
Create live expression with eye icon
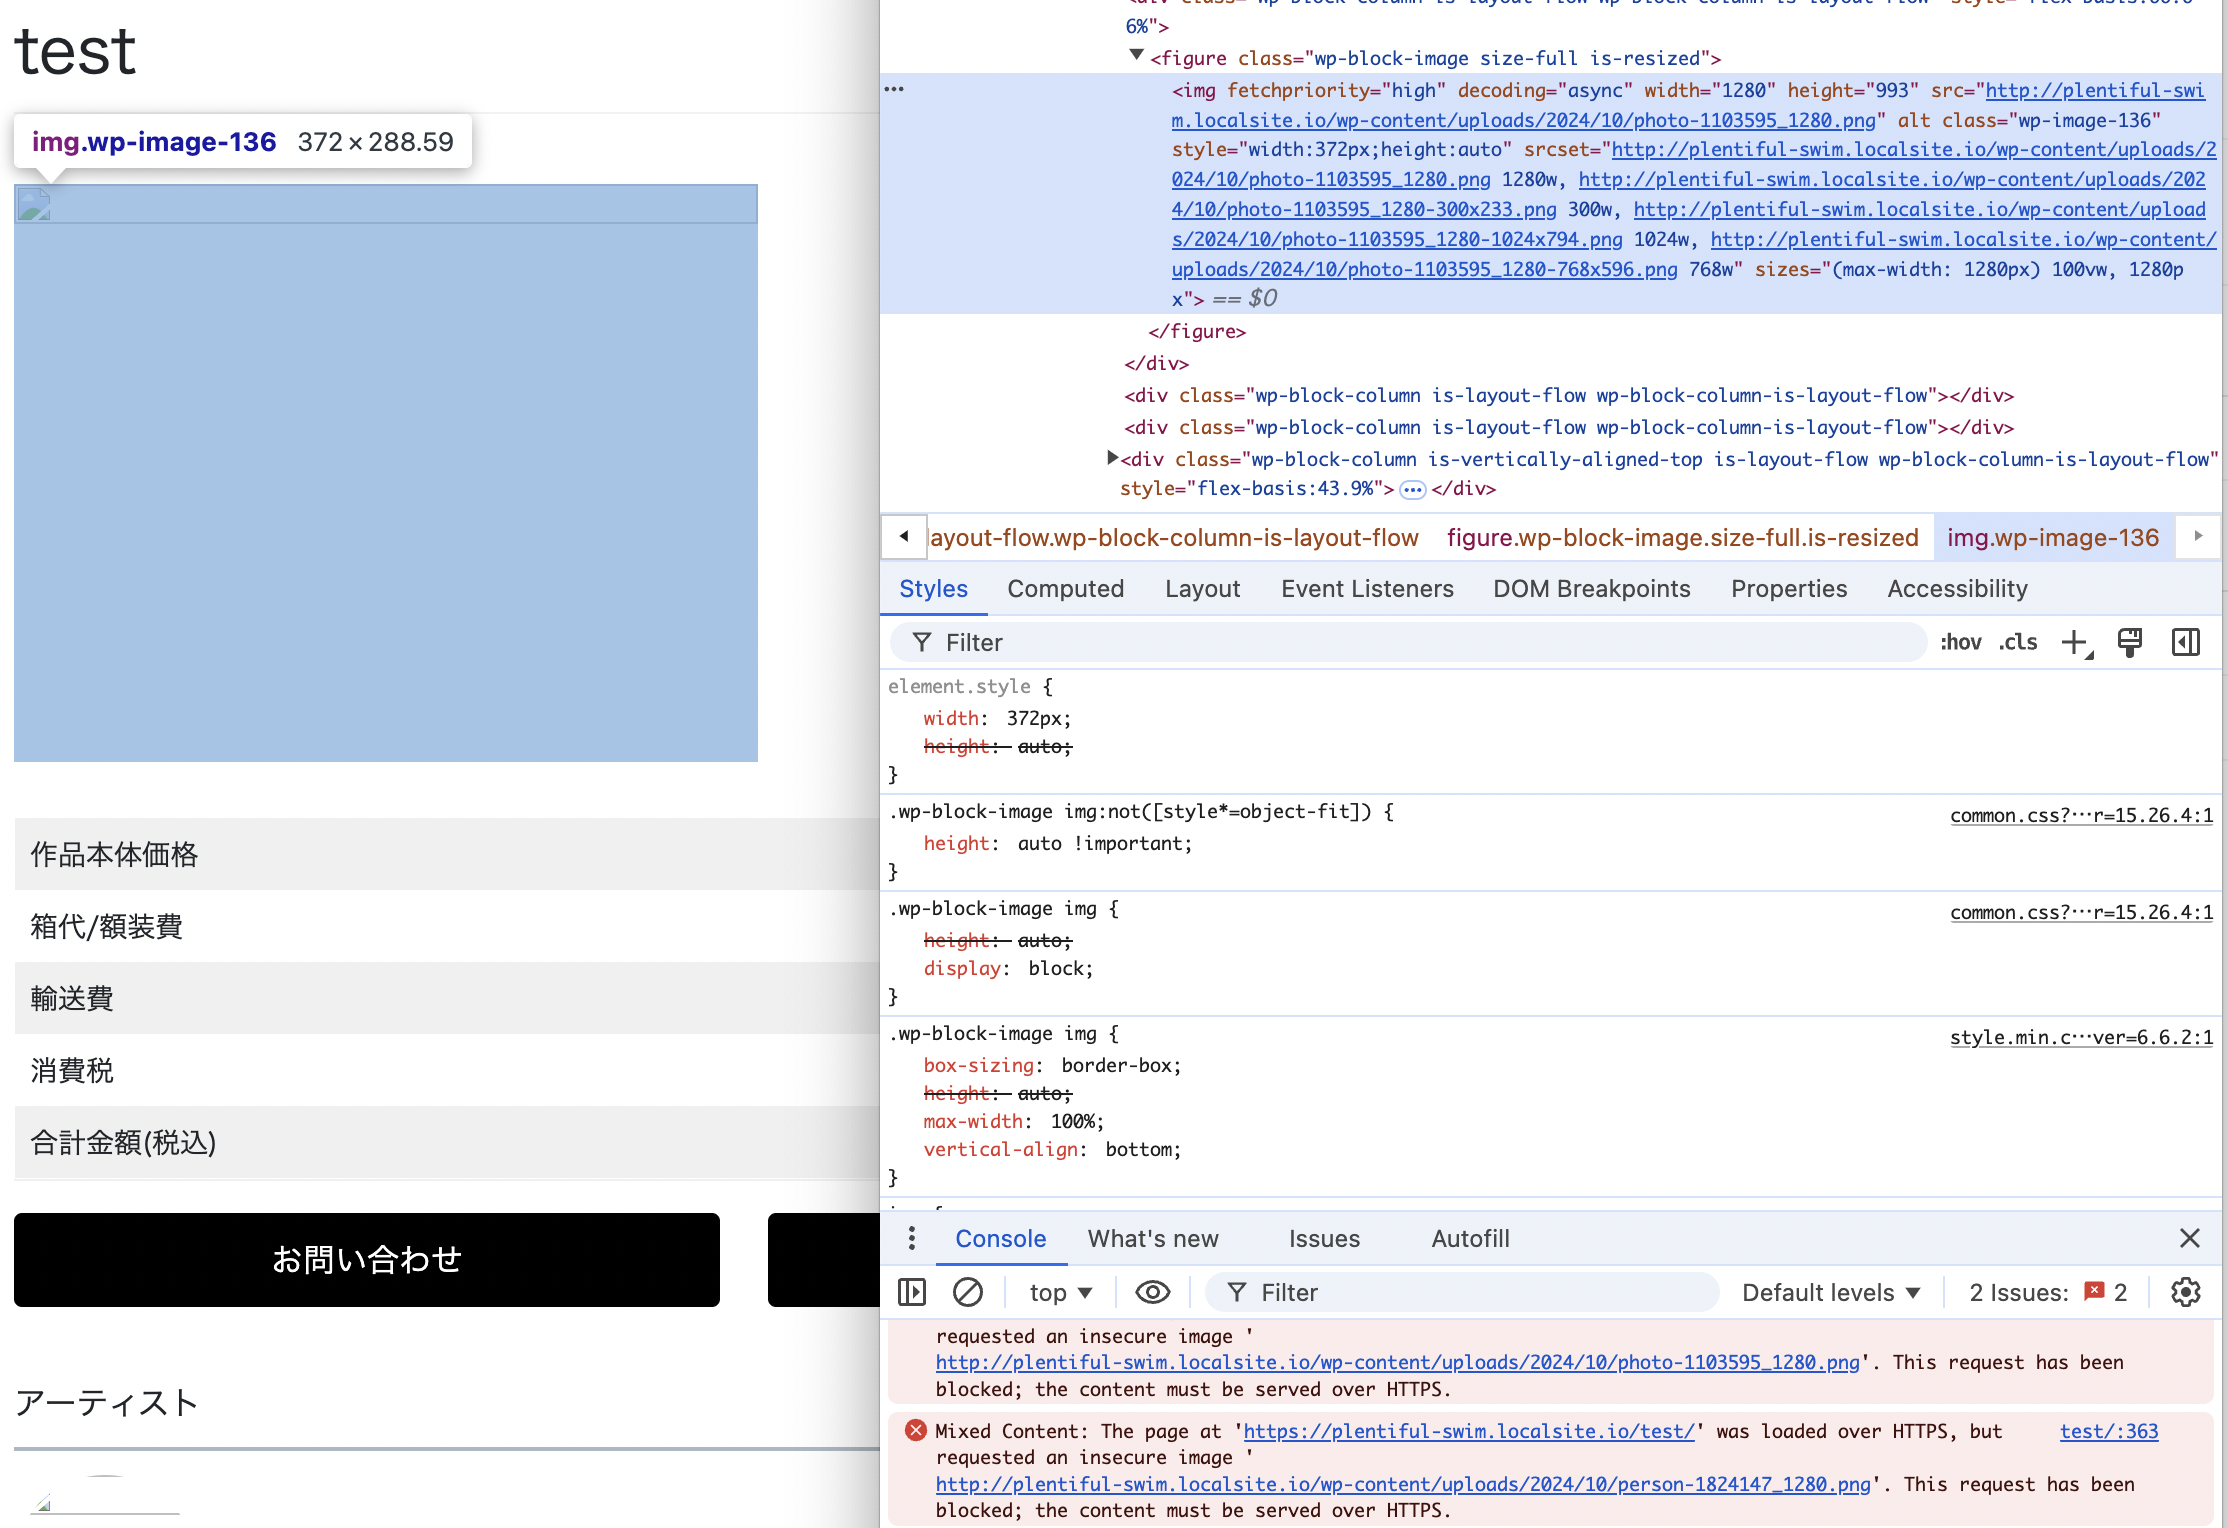click(x=1153, y=1292)
